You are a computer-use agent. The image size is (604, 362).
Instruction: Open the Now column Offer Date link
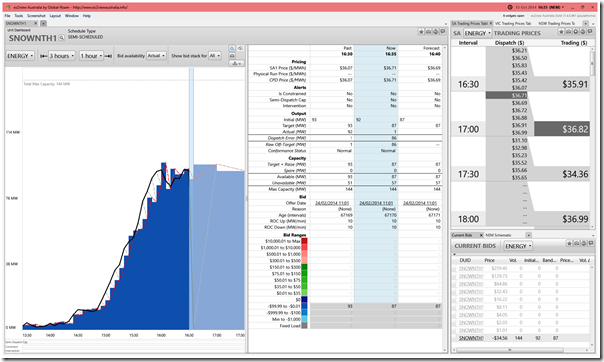[x=376, y=203]
